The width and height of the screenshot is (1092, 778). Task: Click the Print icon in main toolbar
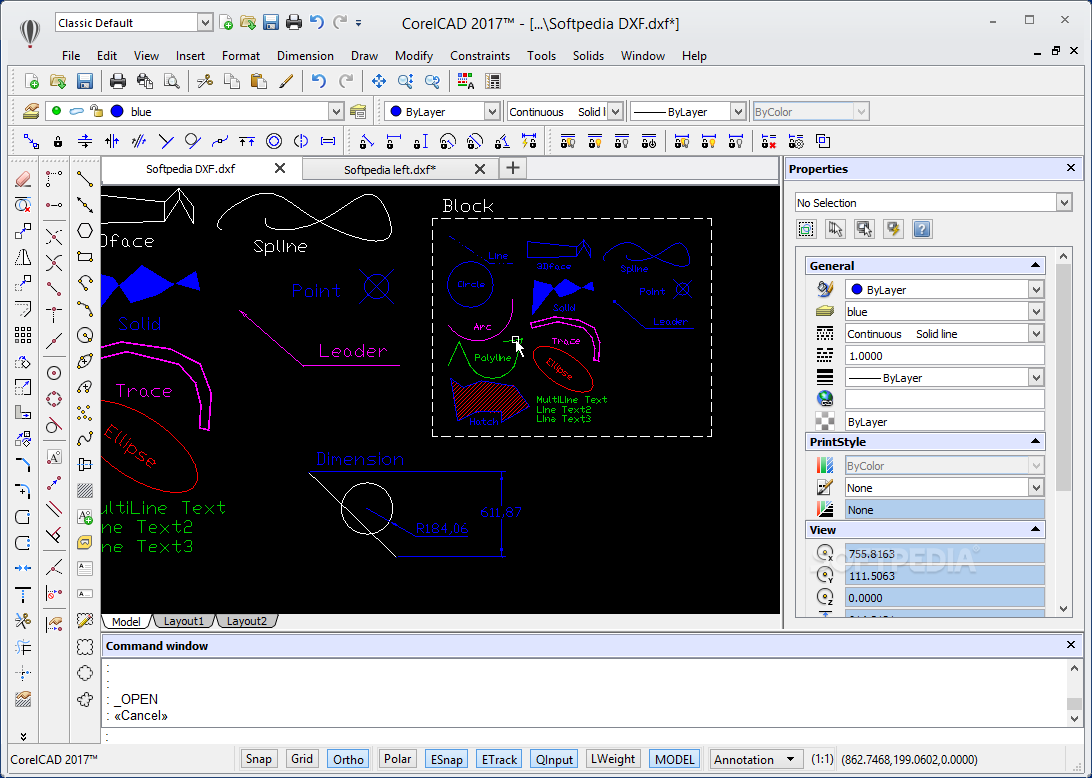click(118, 81)
